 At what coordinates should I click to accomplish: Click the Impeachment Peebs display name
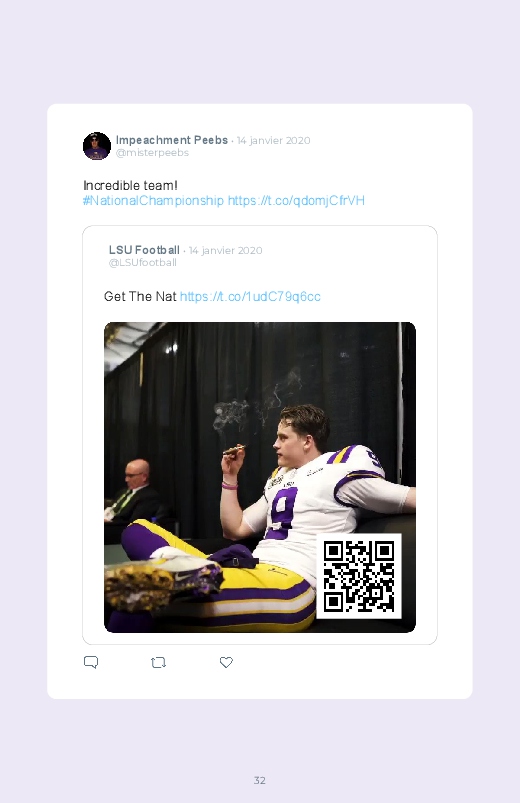172,140
